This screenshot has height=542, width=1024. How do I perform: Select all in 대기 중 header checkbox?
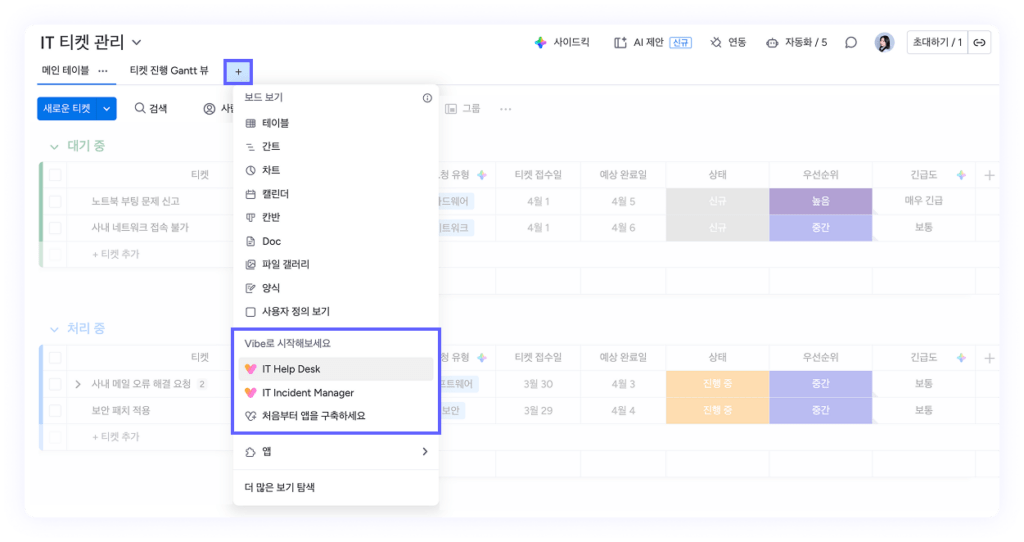(x=56, y=175)
